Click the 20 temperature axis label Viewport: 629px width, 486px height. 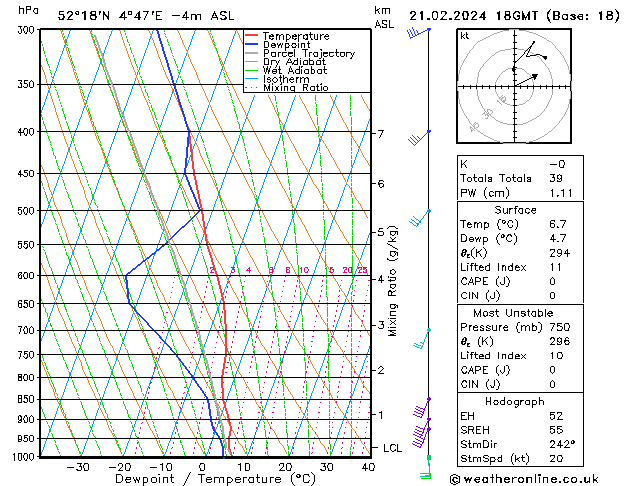click(285, 467)
